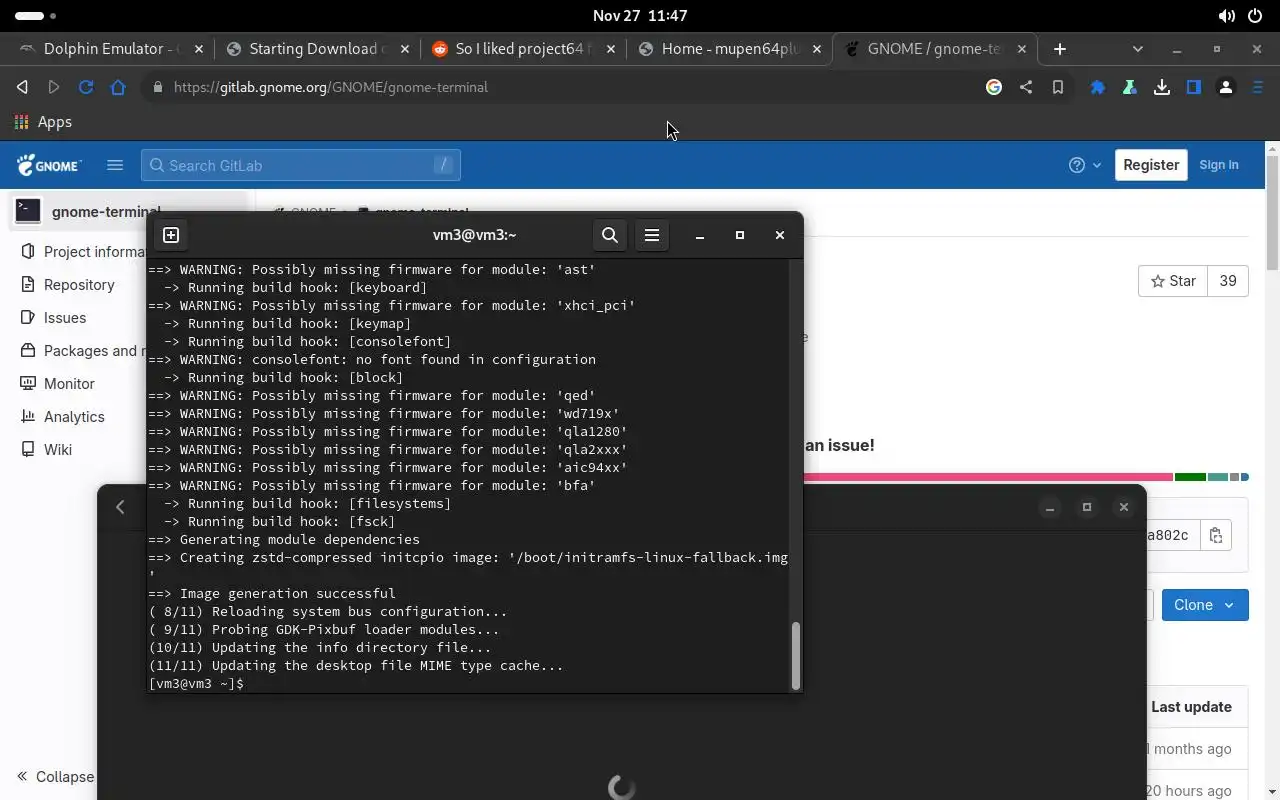The width and height of the screenshot is (1280, 800).
Task: Click Last update column header
Action: (1191, 707)
